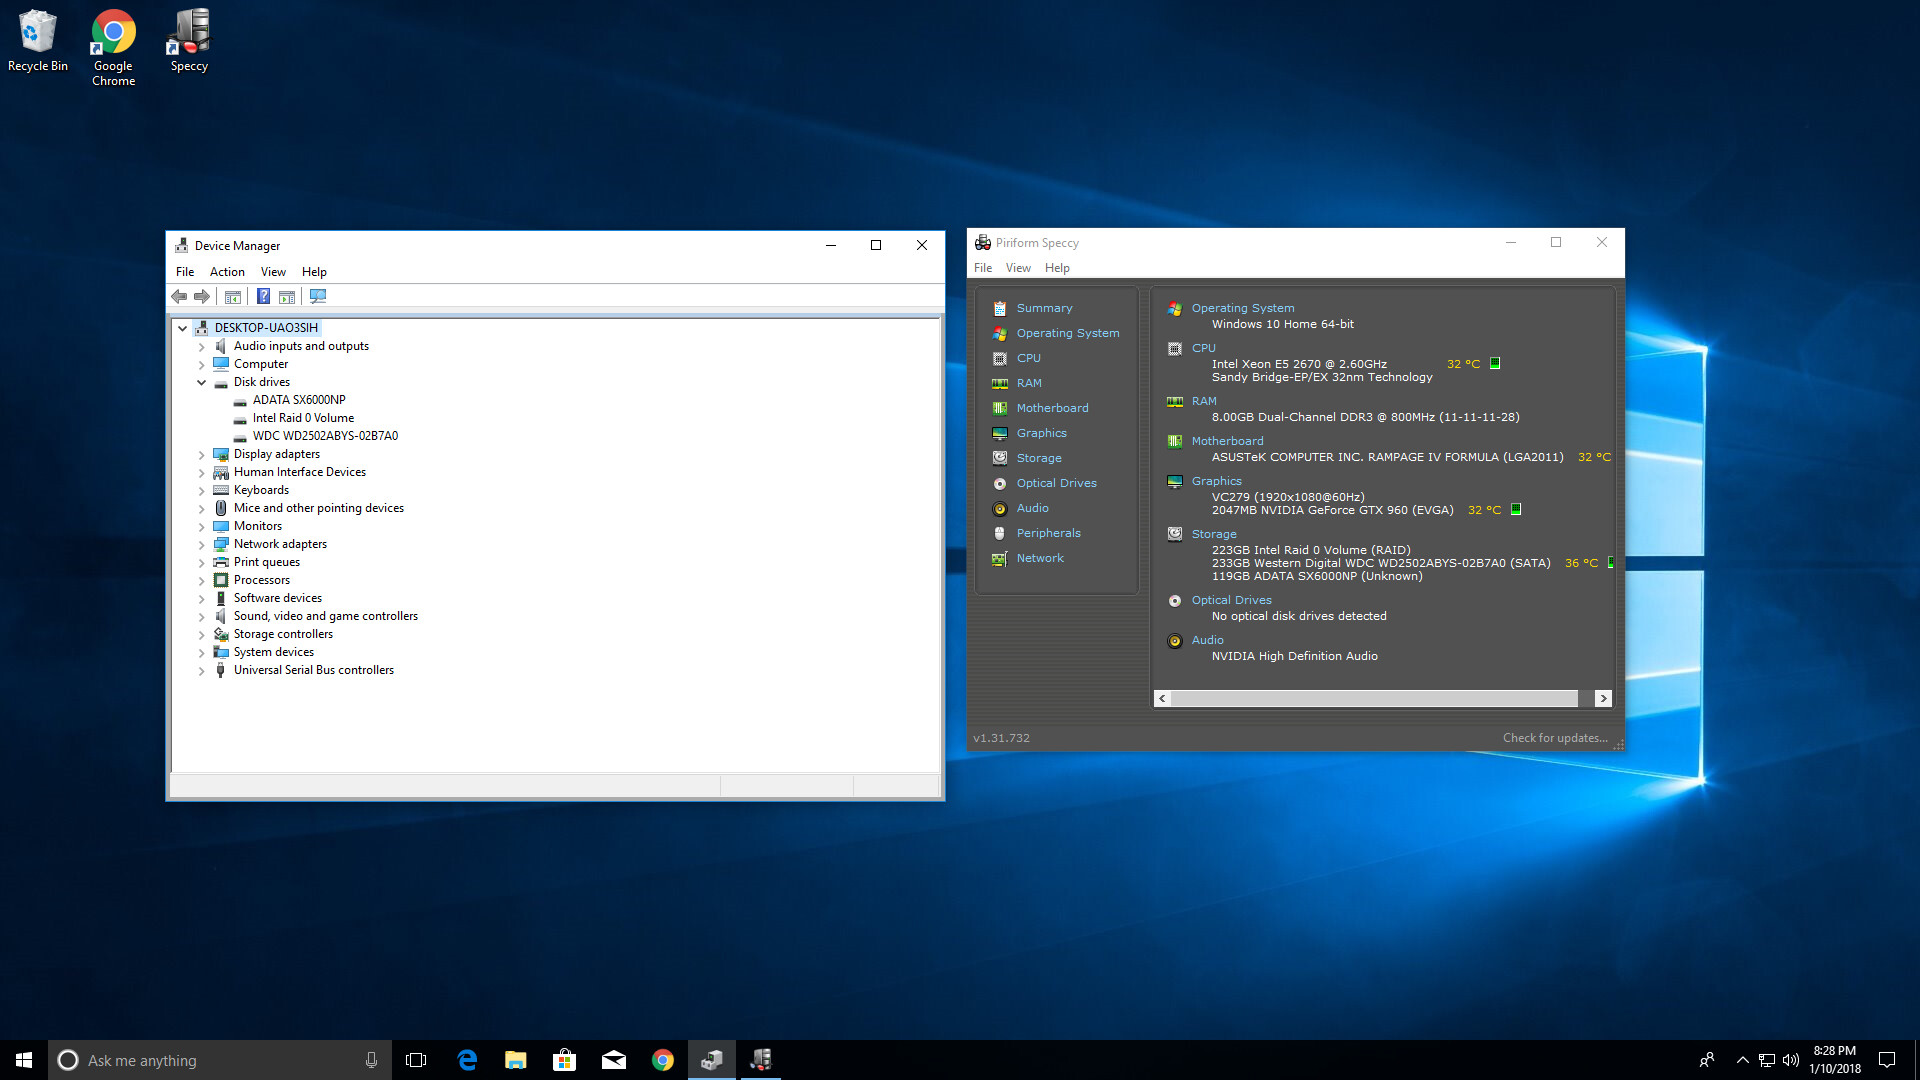Select CPU in Speccy sidebar
The image size is (1920, 1080).
click(x=1028, y=358)
